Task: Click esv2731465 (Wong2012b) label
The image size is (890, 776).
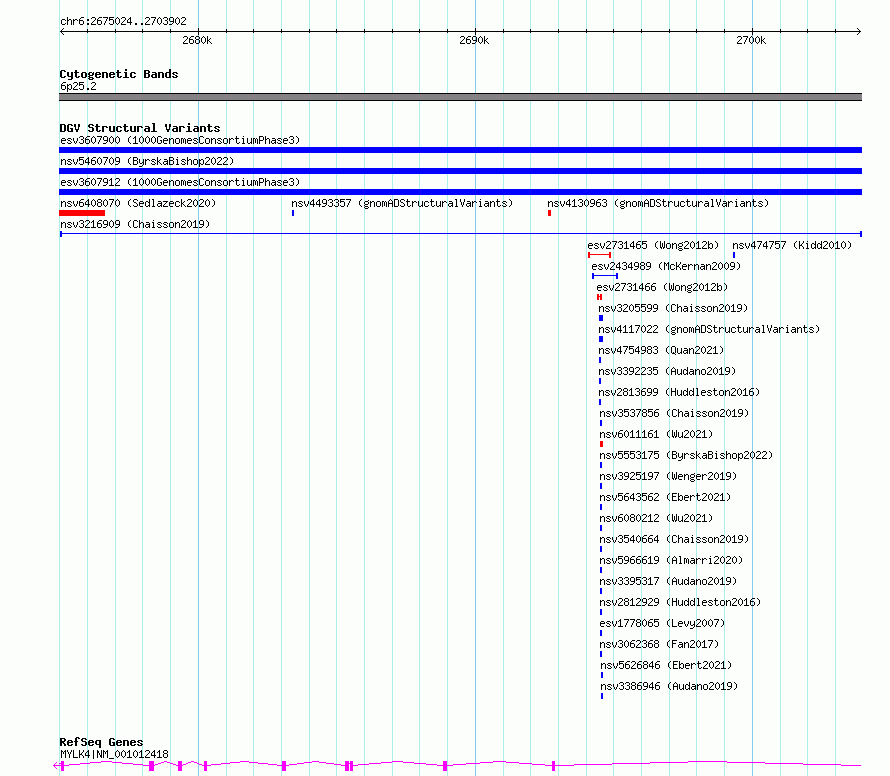Action: [653, 245]
